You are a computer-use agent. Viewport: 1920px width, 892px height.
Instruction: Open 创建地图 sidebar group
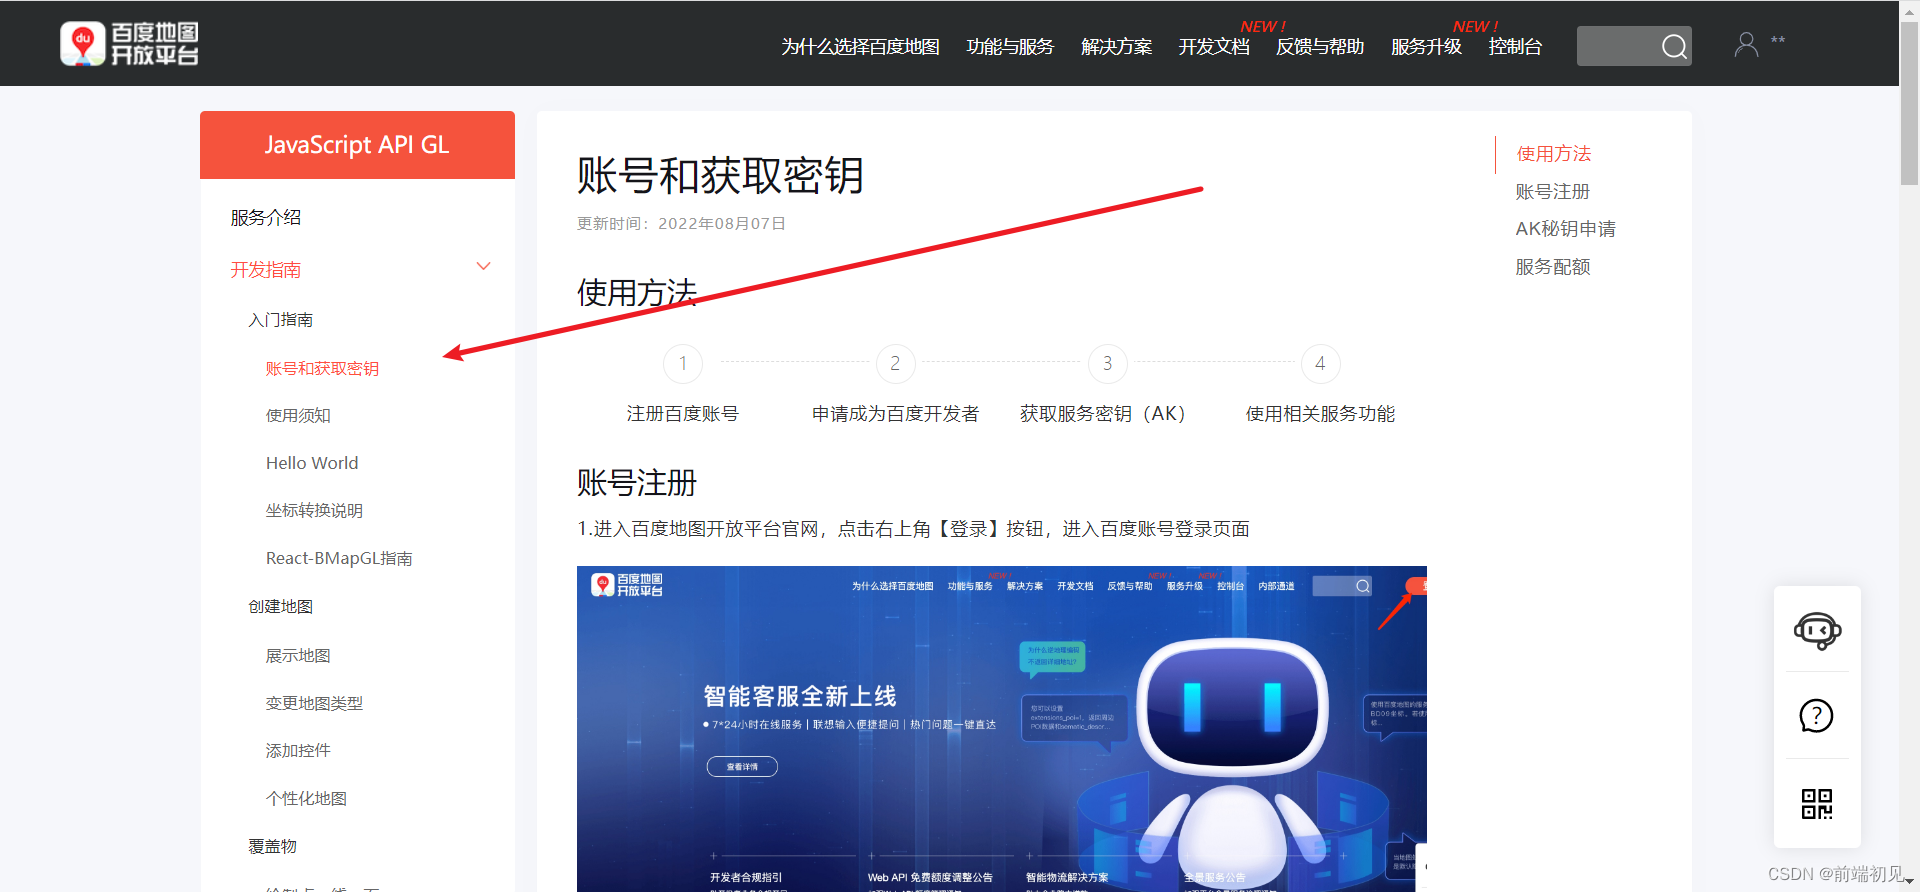click(281, 607)
